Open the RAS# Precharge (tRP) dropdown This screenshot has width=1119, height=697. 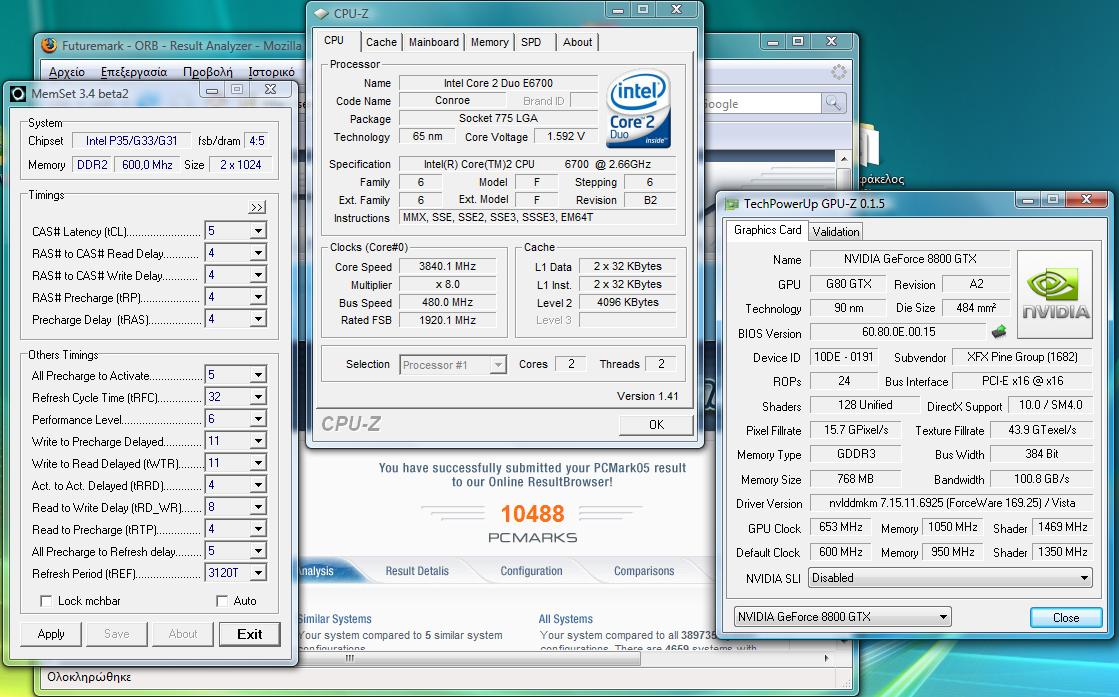(x=258, y=297)
